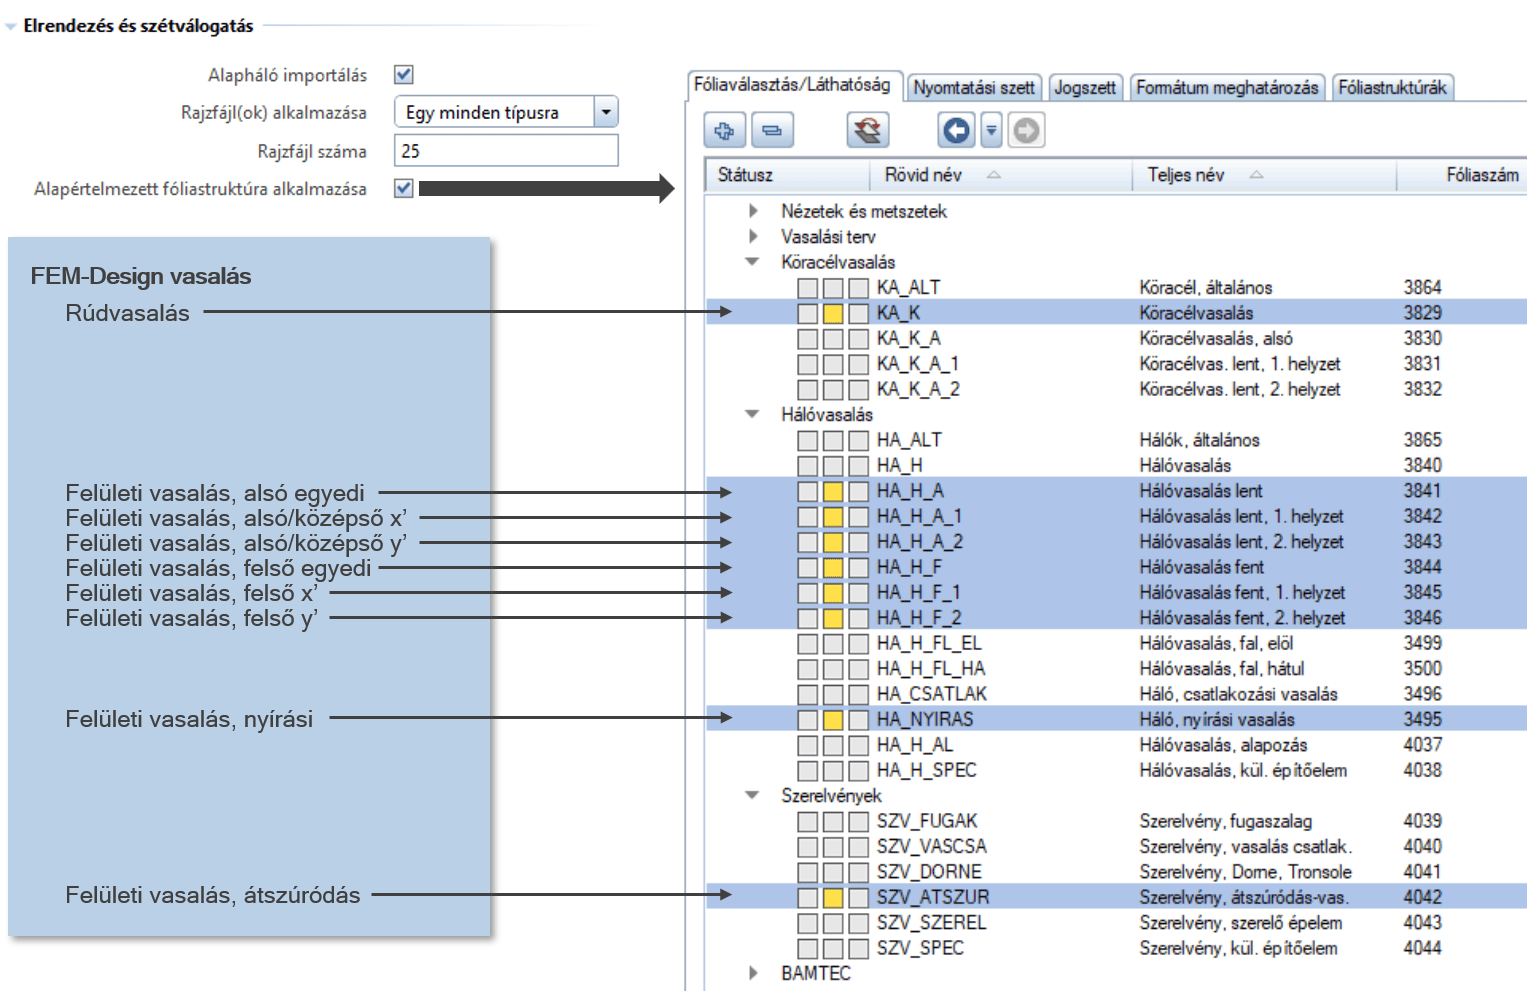This screenshot has height=991, width=1527.
Task: Sort by Teljes név column header
Action: click(1264, 175)
